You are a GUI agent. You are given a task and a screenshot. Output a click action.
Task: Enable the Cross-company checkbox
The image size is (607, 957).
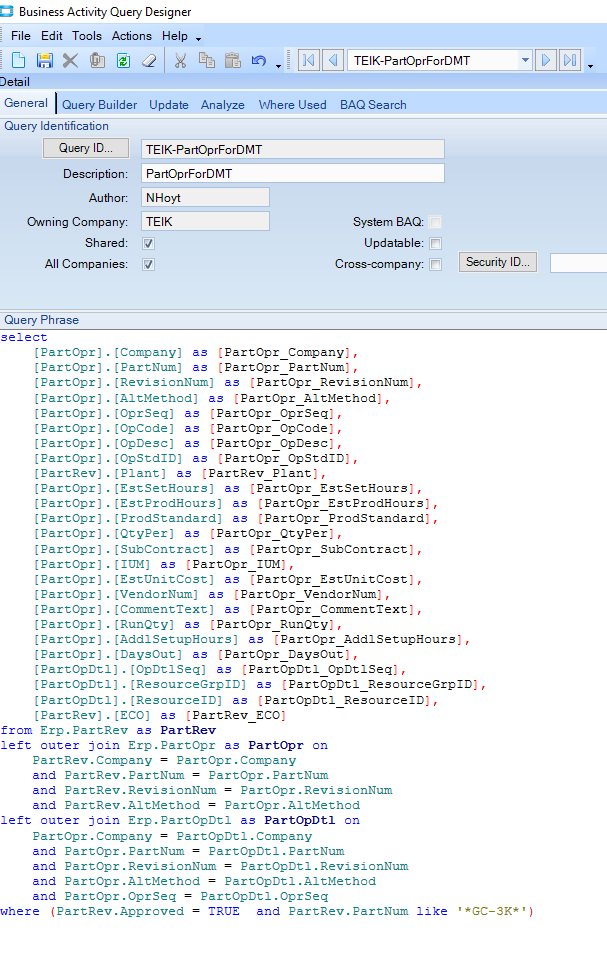(x=435, y=264)
